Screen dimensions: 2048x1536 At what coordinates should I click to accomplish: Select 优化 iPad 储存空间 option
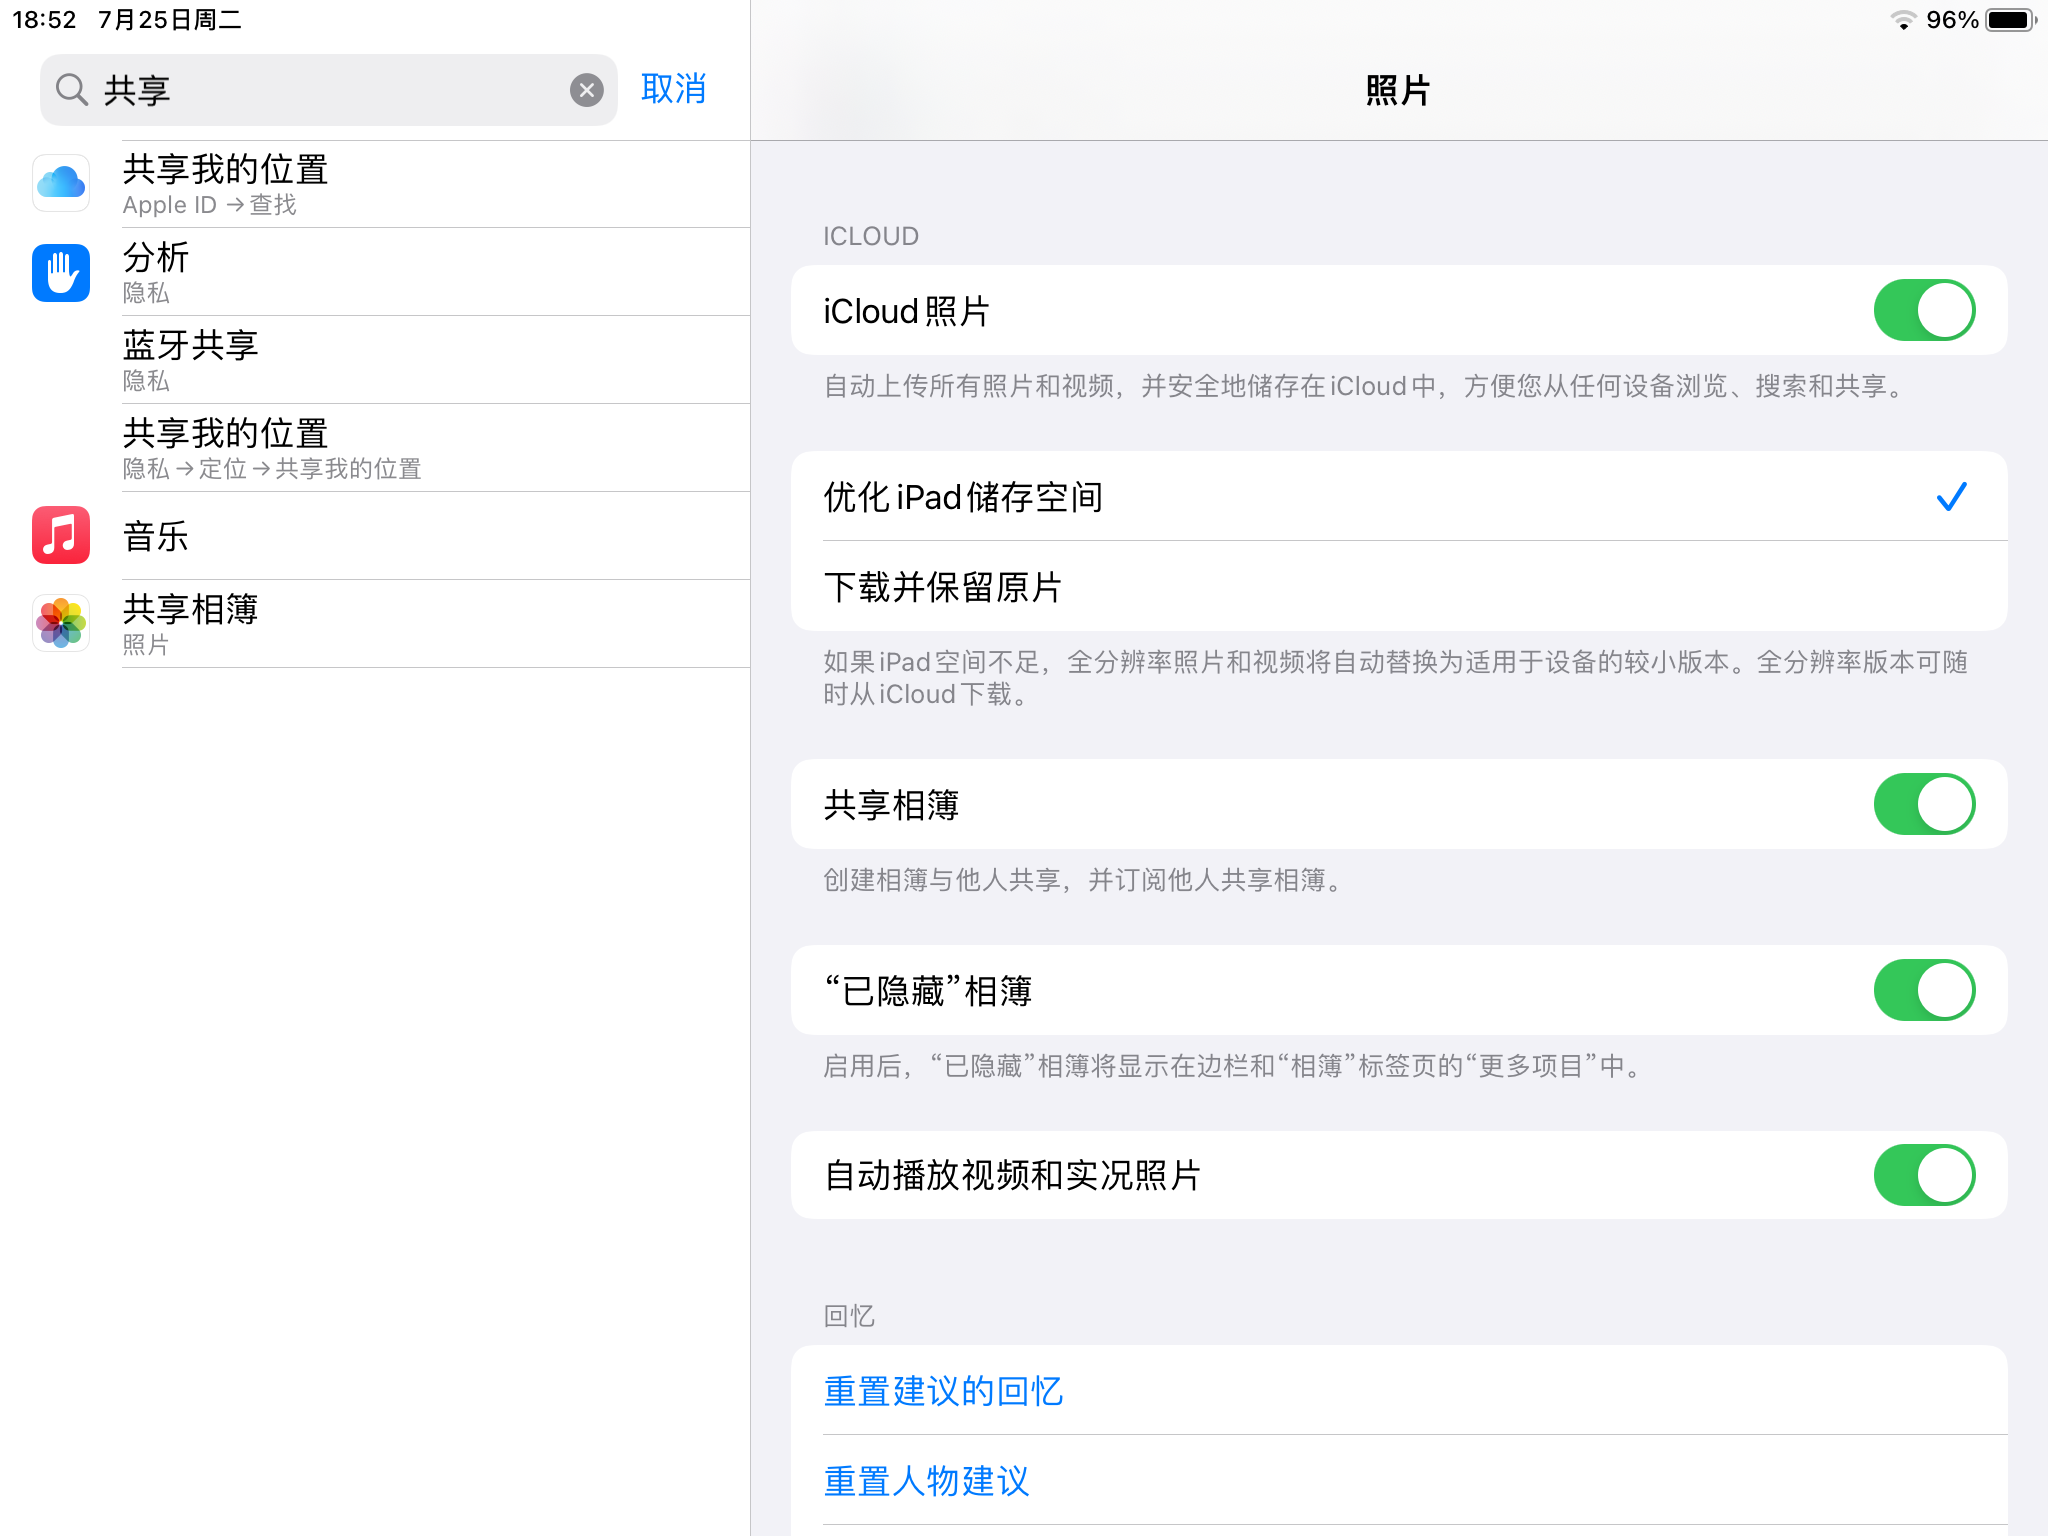1399,497
